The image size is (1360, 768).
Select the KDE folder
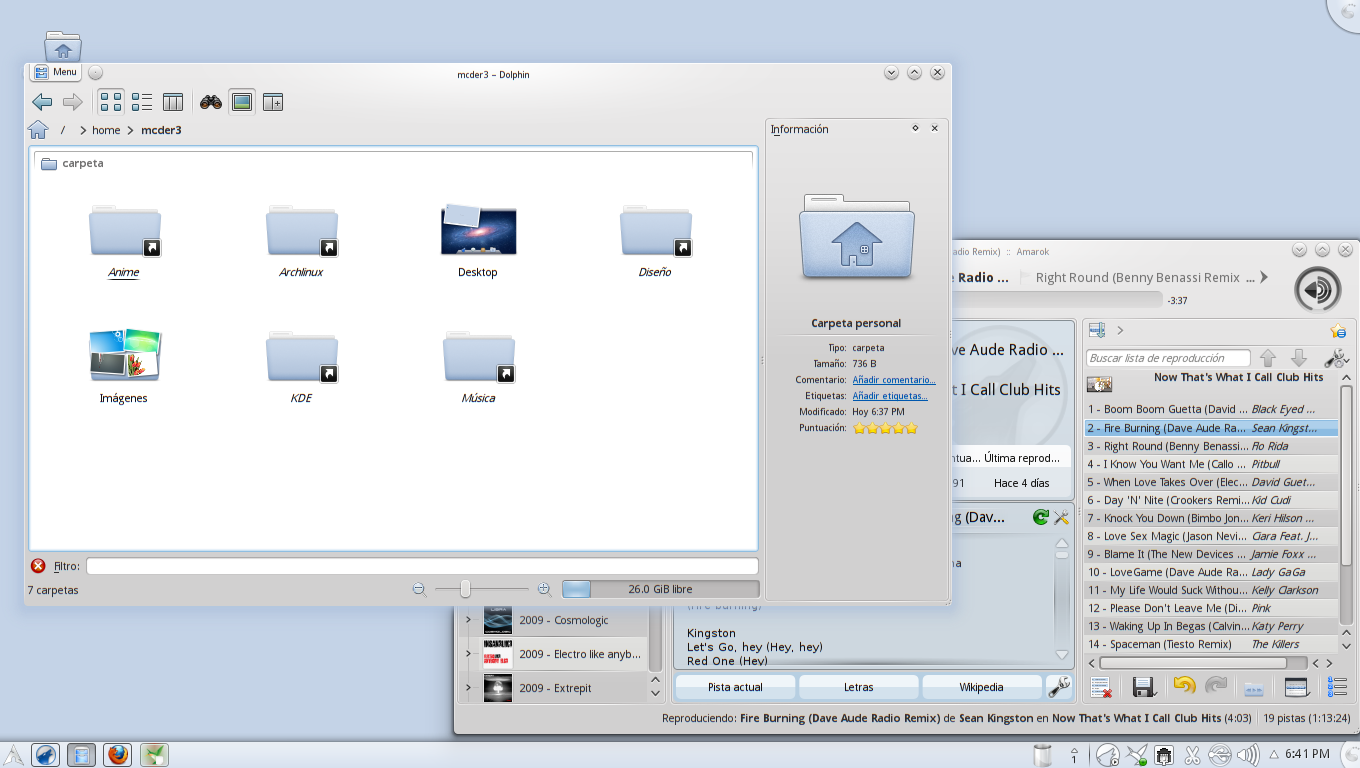301,367
